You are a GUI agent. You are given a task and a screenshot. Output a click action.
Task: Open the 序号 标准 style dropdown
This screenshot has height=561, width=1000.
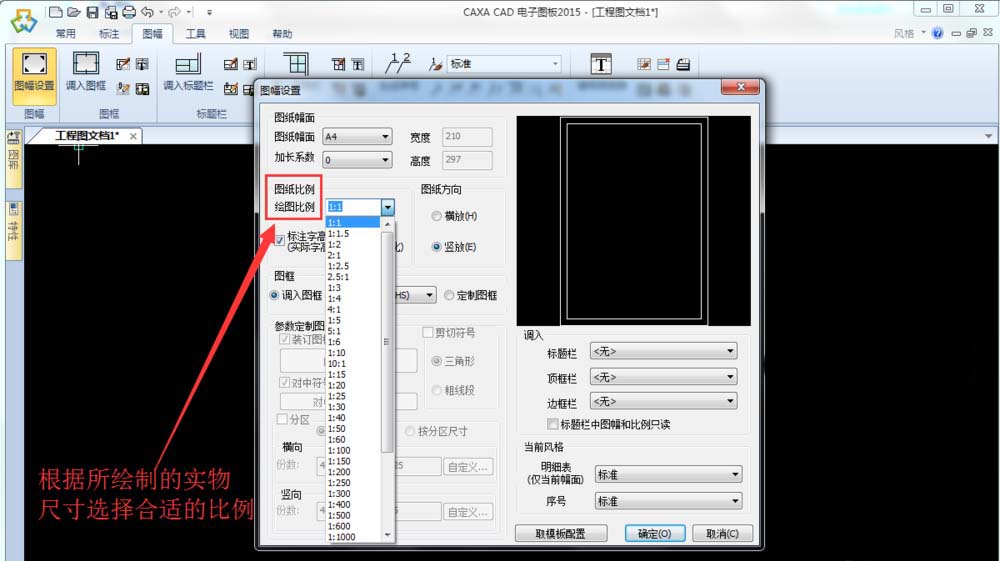click(x=668, y=501)
